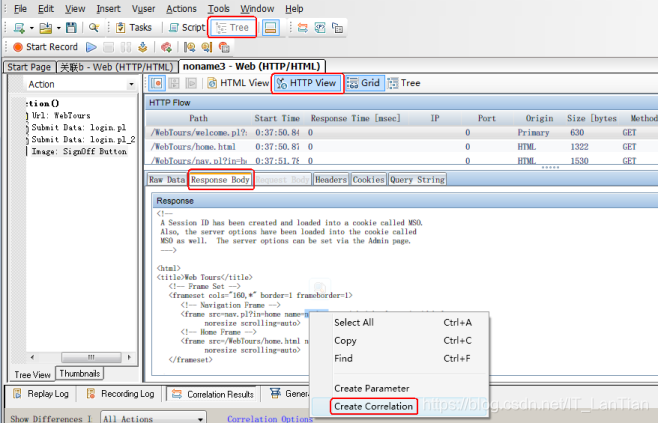Click the New Script icon

(x=19, y=28)
